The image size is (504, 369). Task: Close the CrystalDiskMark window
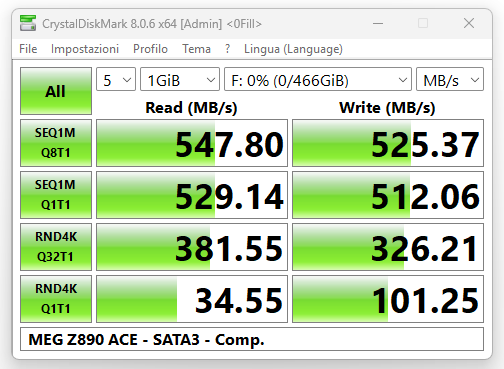(469, 23)
